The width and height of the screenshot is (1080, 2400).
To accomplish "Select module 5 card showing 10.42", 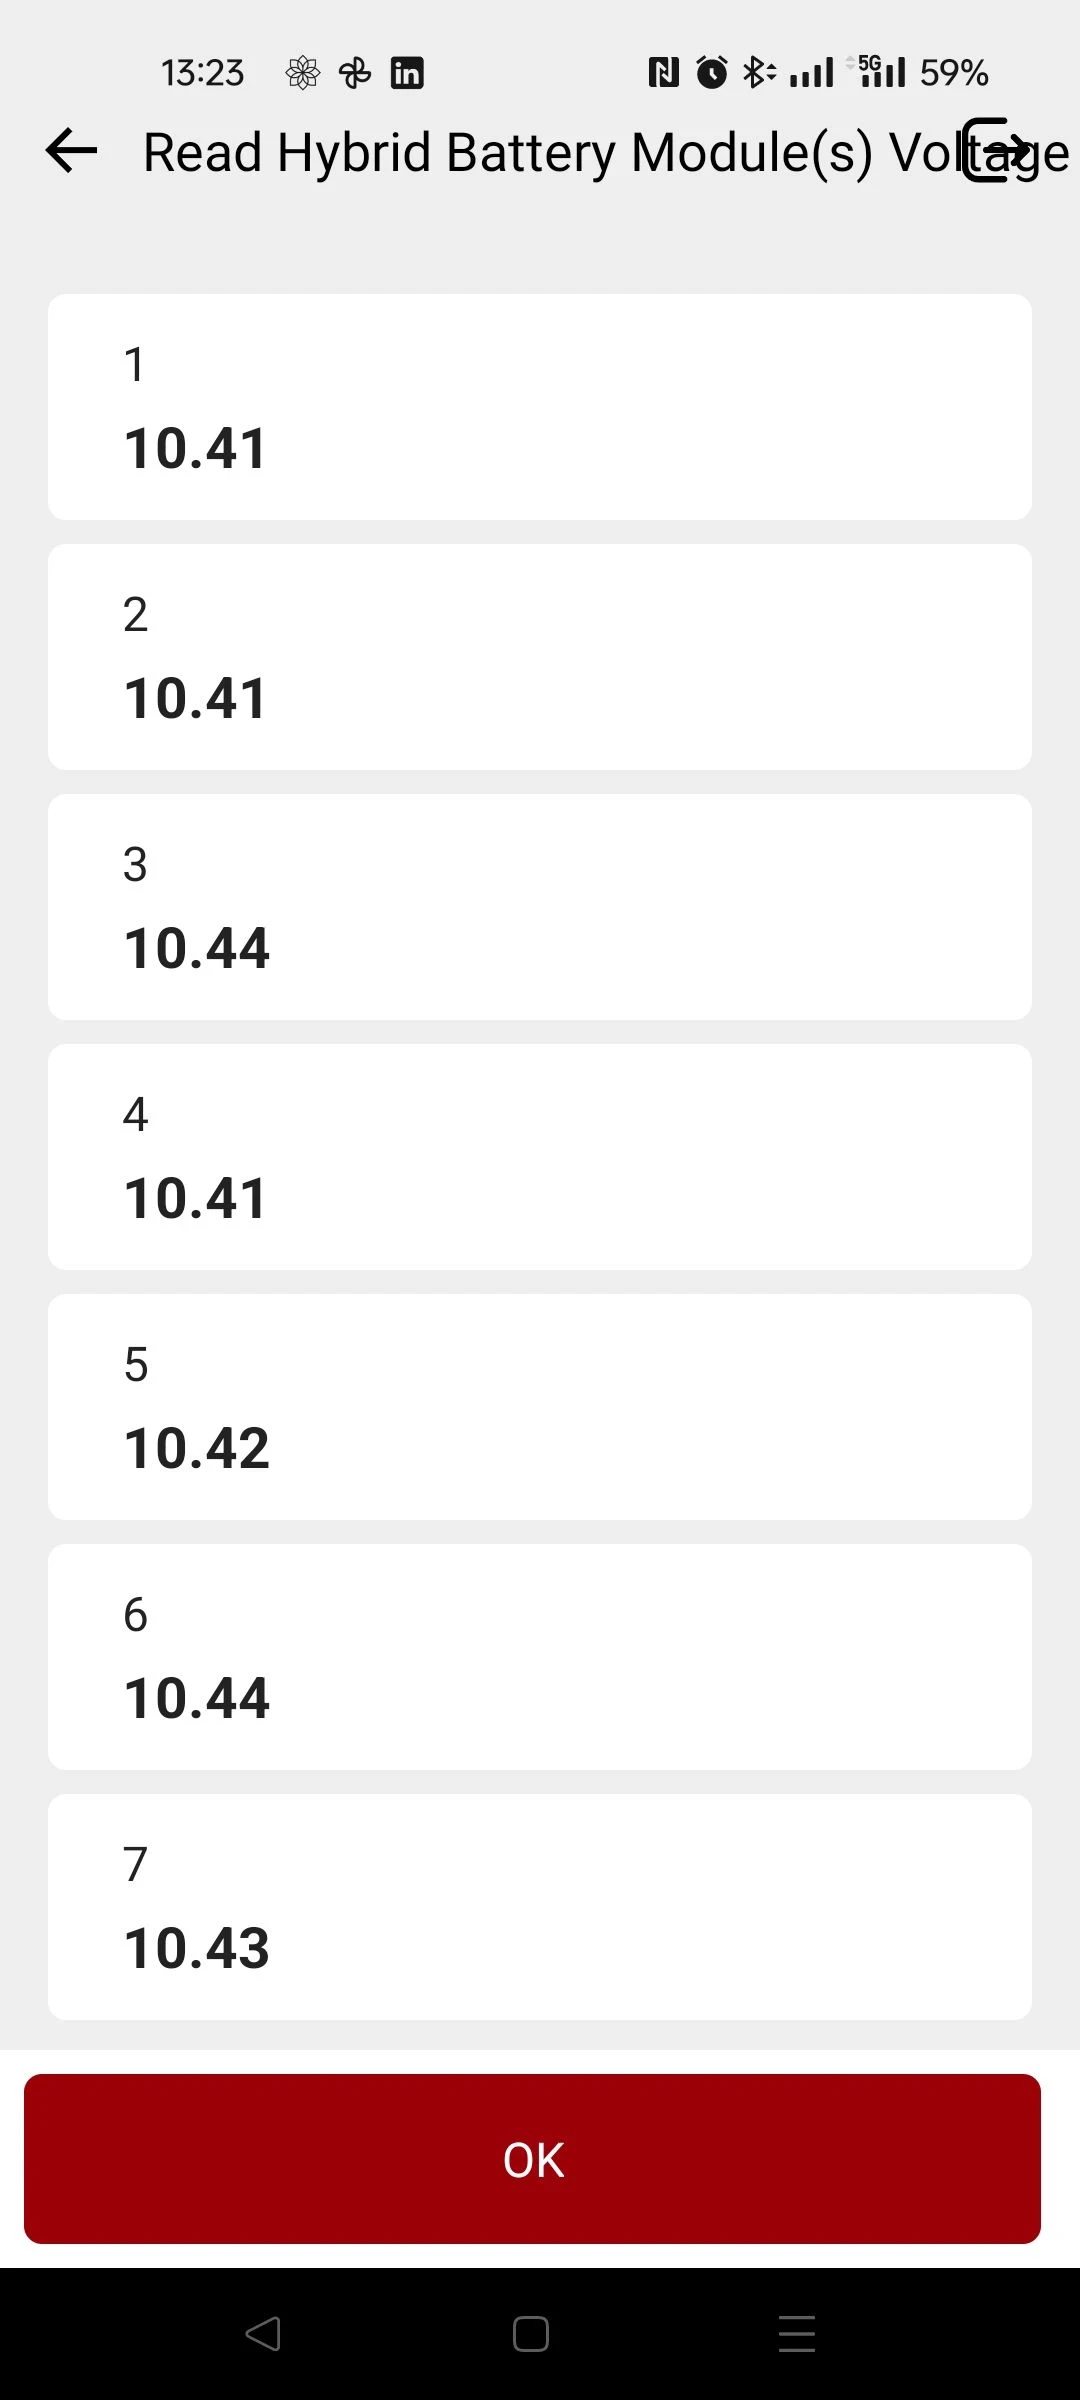I will tap(540, 1407).
